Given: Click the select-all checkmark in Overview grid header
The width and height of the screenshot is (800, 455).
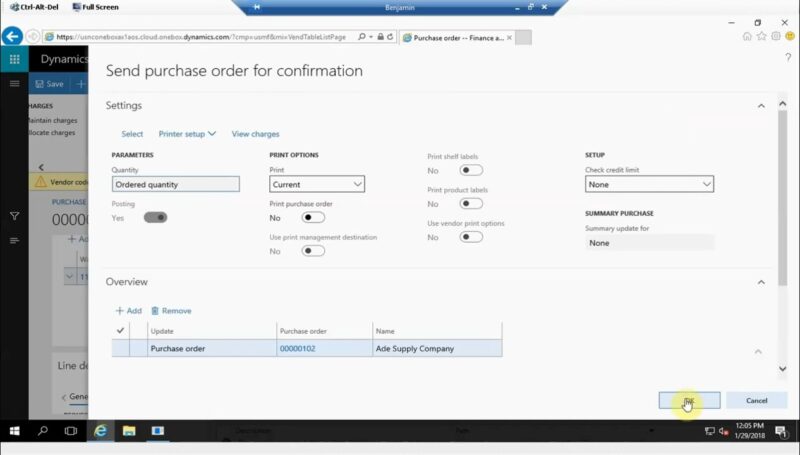Looking at the screenshot, I should point(120,331).
